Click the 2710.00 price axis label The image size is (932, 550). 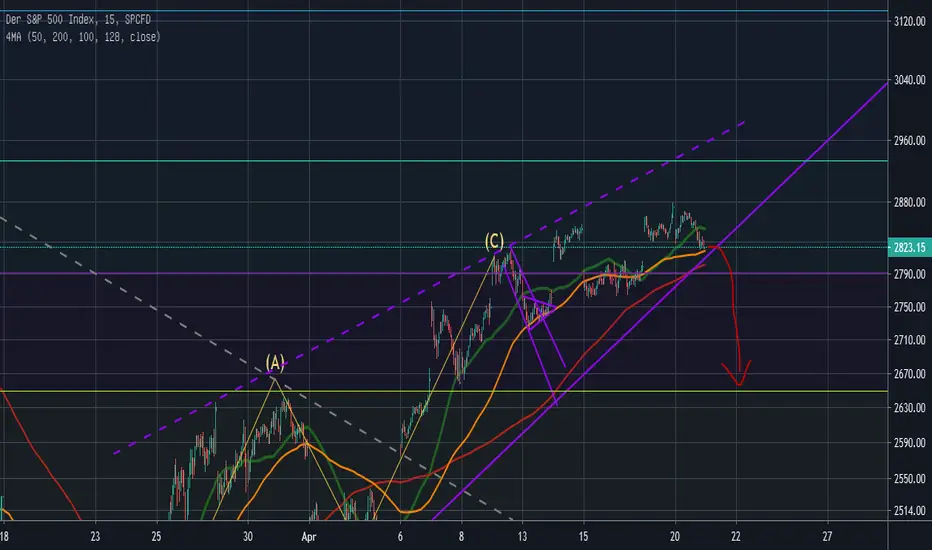point(909,340)
